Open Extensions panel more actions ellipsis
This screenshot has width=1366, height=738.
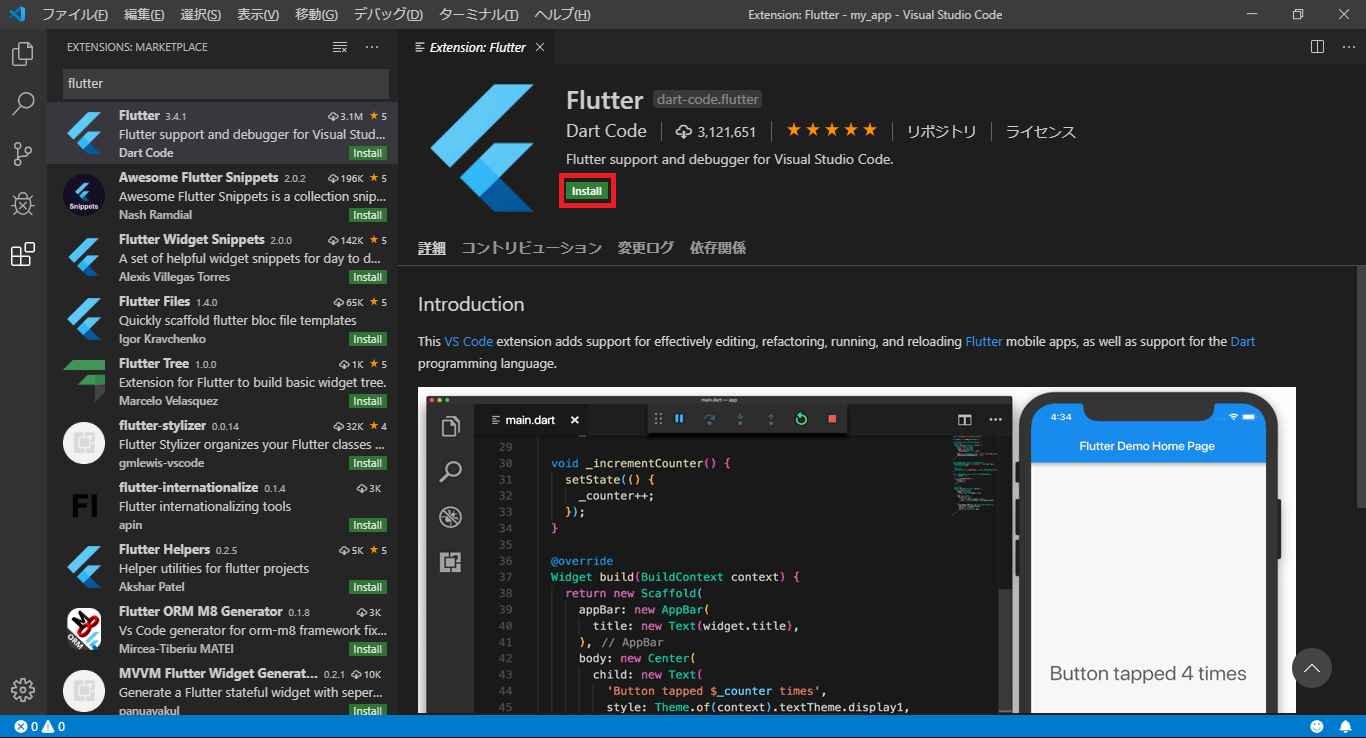point(372,47)
